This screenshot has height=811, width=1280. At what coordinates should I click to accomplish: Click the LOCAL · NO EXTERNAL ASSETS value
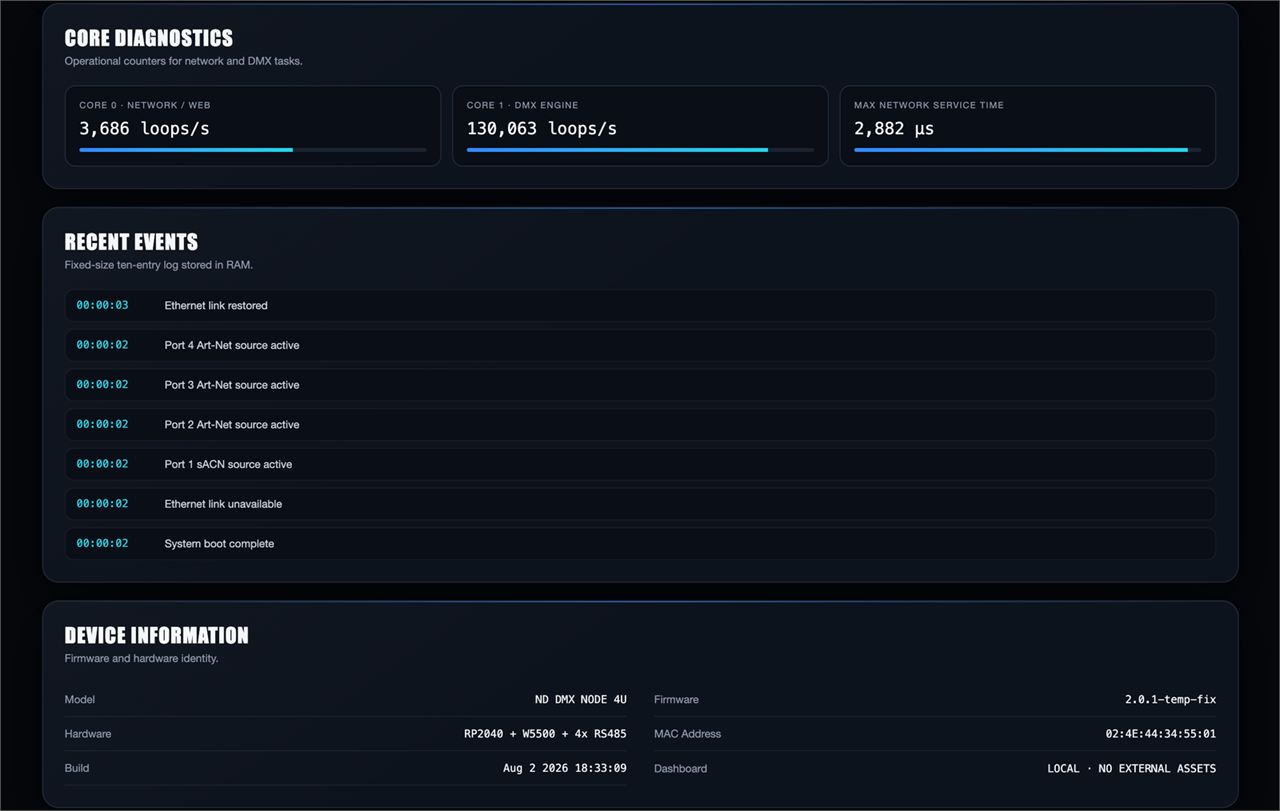pyautogui.click(x=1132, y=768)
